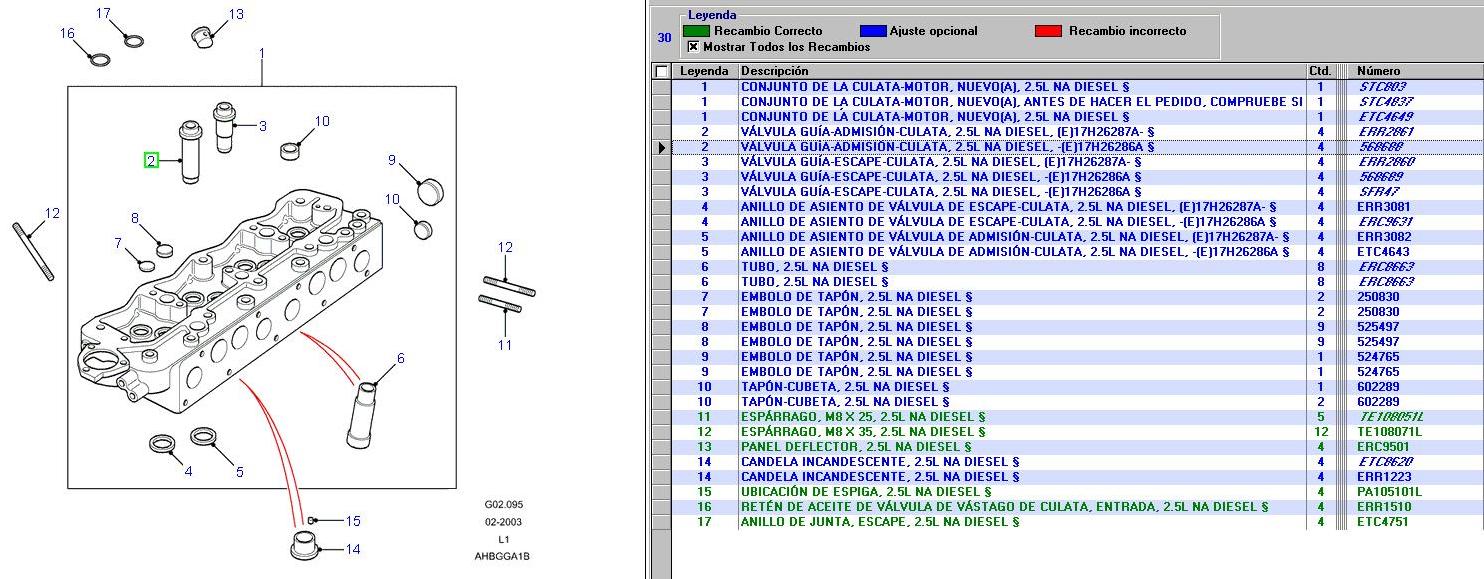Select callout 13 at top of diagram

pos(236,15)
